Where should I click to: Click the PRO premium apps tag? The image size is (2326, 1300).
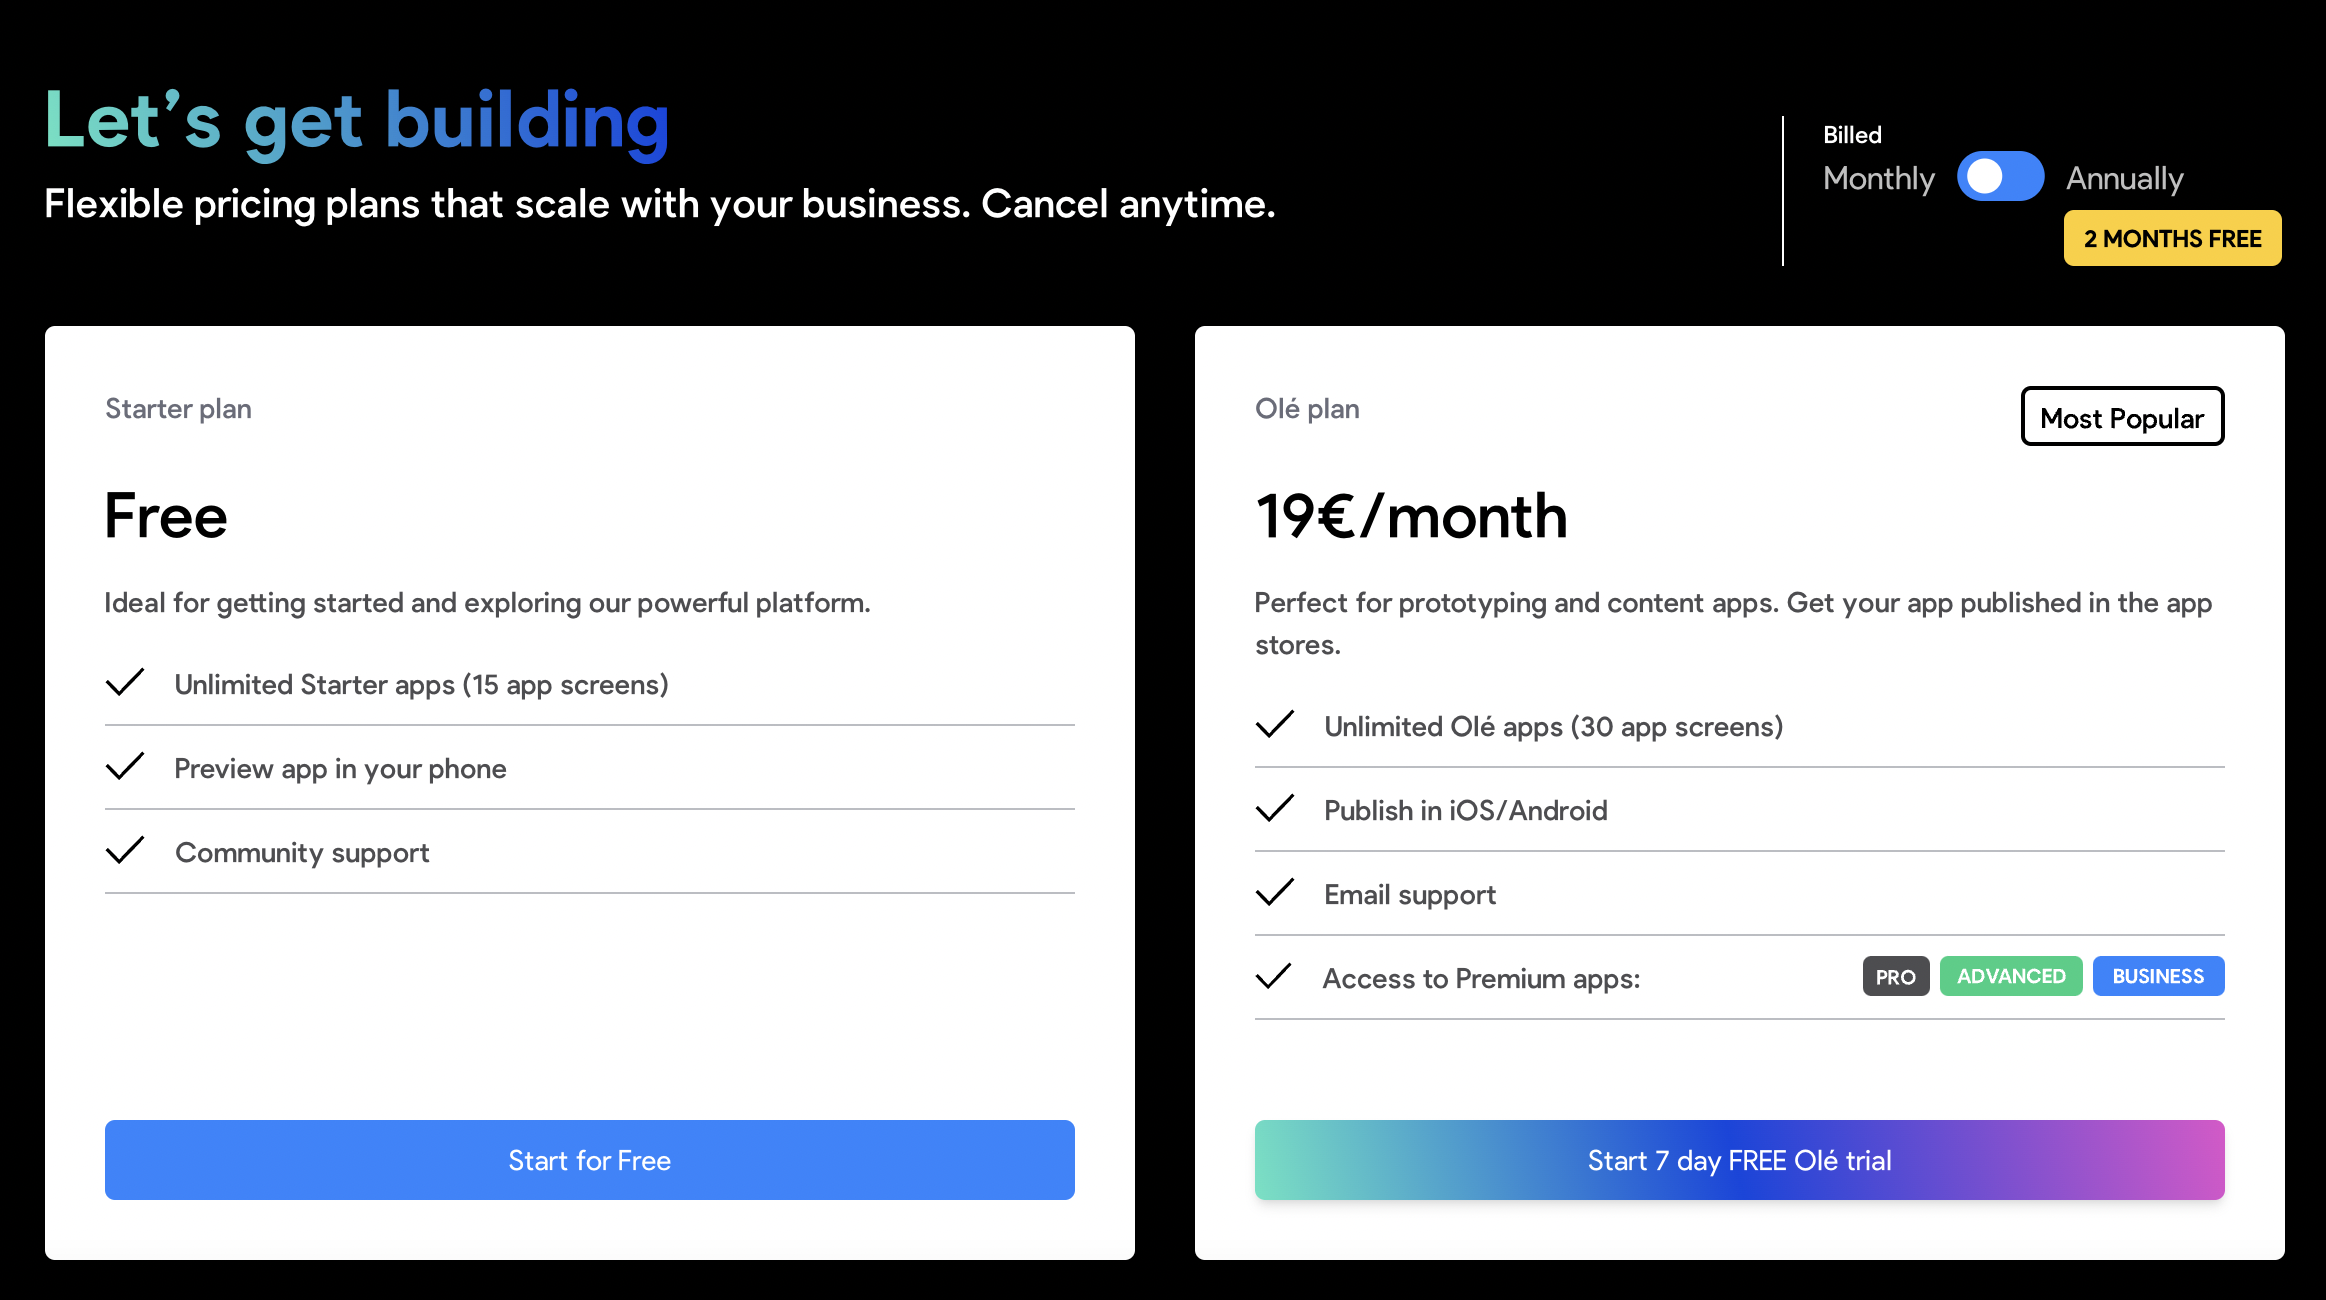[1895, 976]
